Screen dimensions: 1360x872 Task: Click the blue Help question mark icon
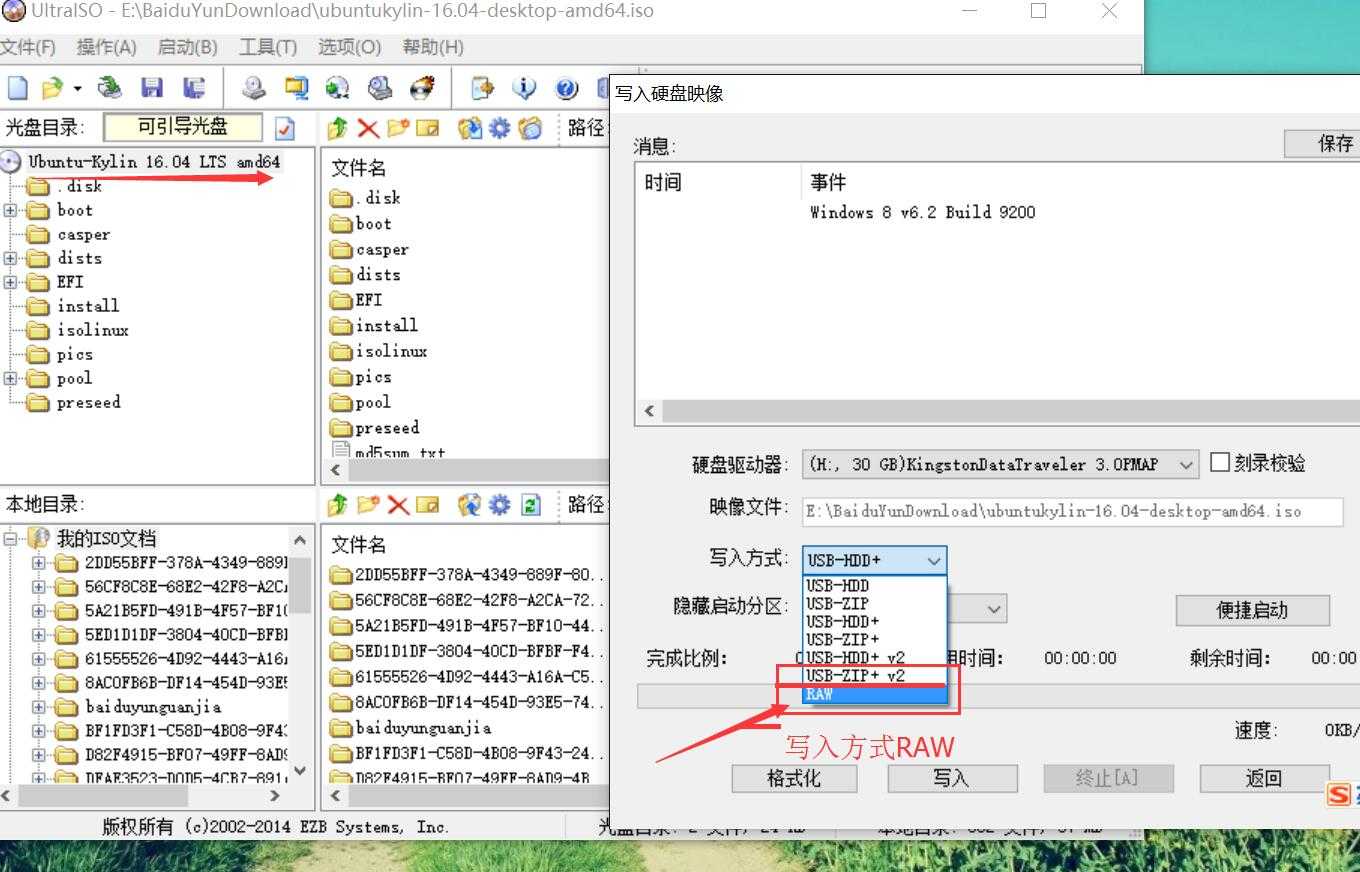click(x=567, y=88)
